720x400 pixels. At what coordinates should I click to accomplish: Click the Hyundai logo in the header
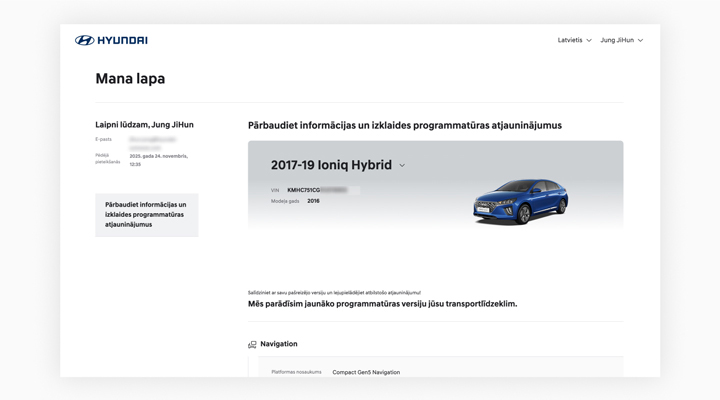(x=111, y=40)
